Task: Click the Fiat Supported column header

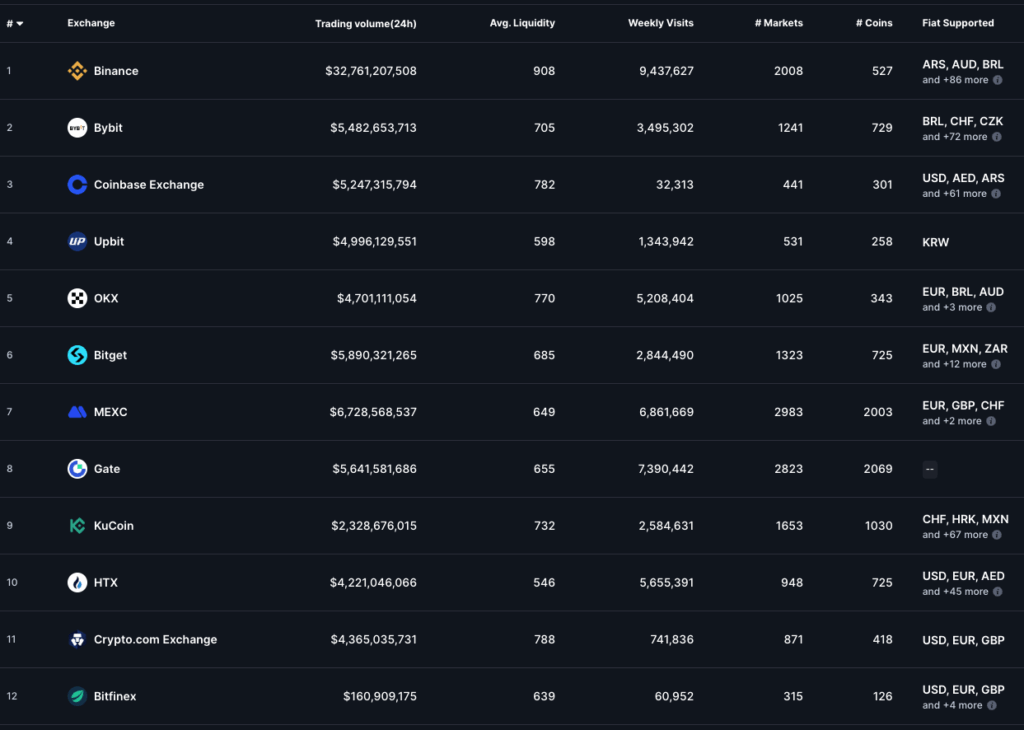Action: pyautogui.click(x=958, y=23)
